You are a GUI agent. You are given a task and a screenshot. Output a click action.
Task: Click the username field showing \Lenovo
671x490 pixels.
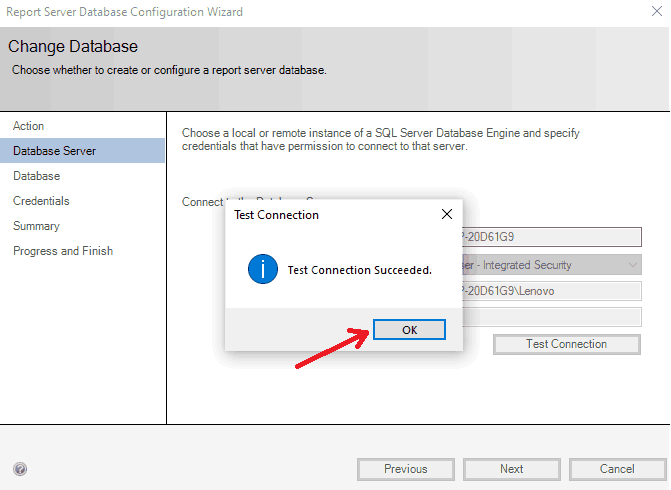[x=550, y=291]
